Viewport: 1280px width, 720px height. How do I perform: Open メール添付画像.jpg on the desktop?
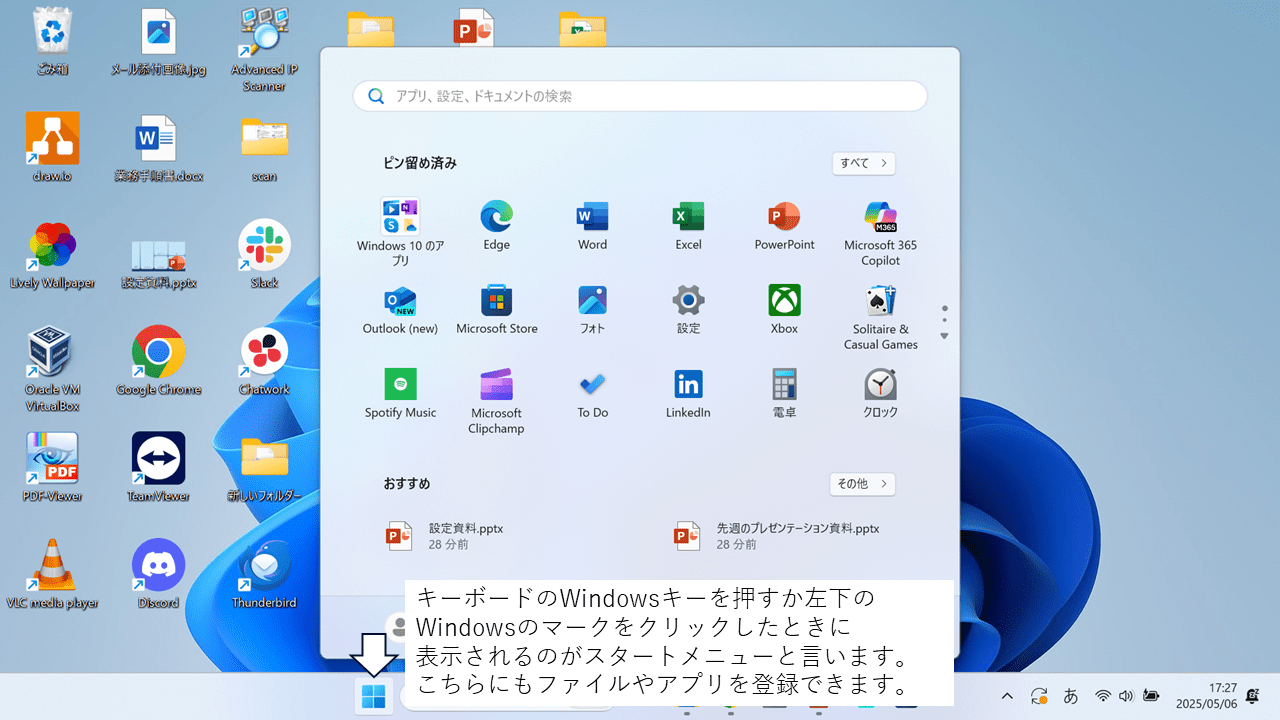click(x=158, y=42)
